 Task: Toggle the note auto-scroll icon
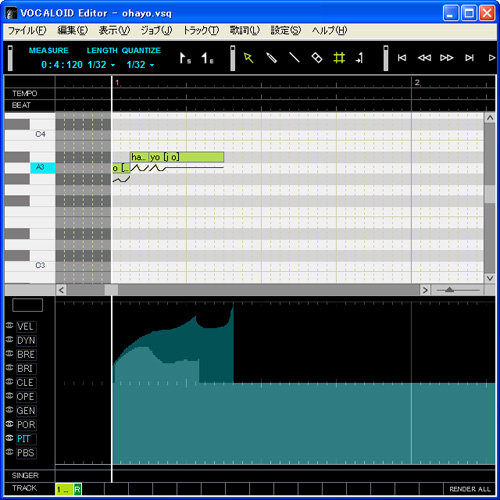click(x=359, y=58)
